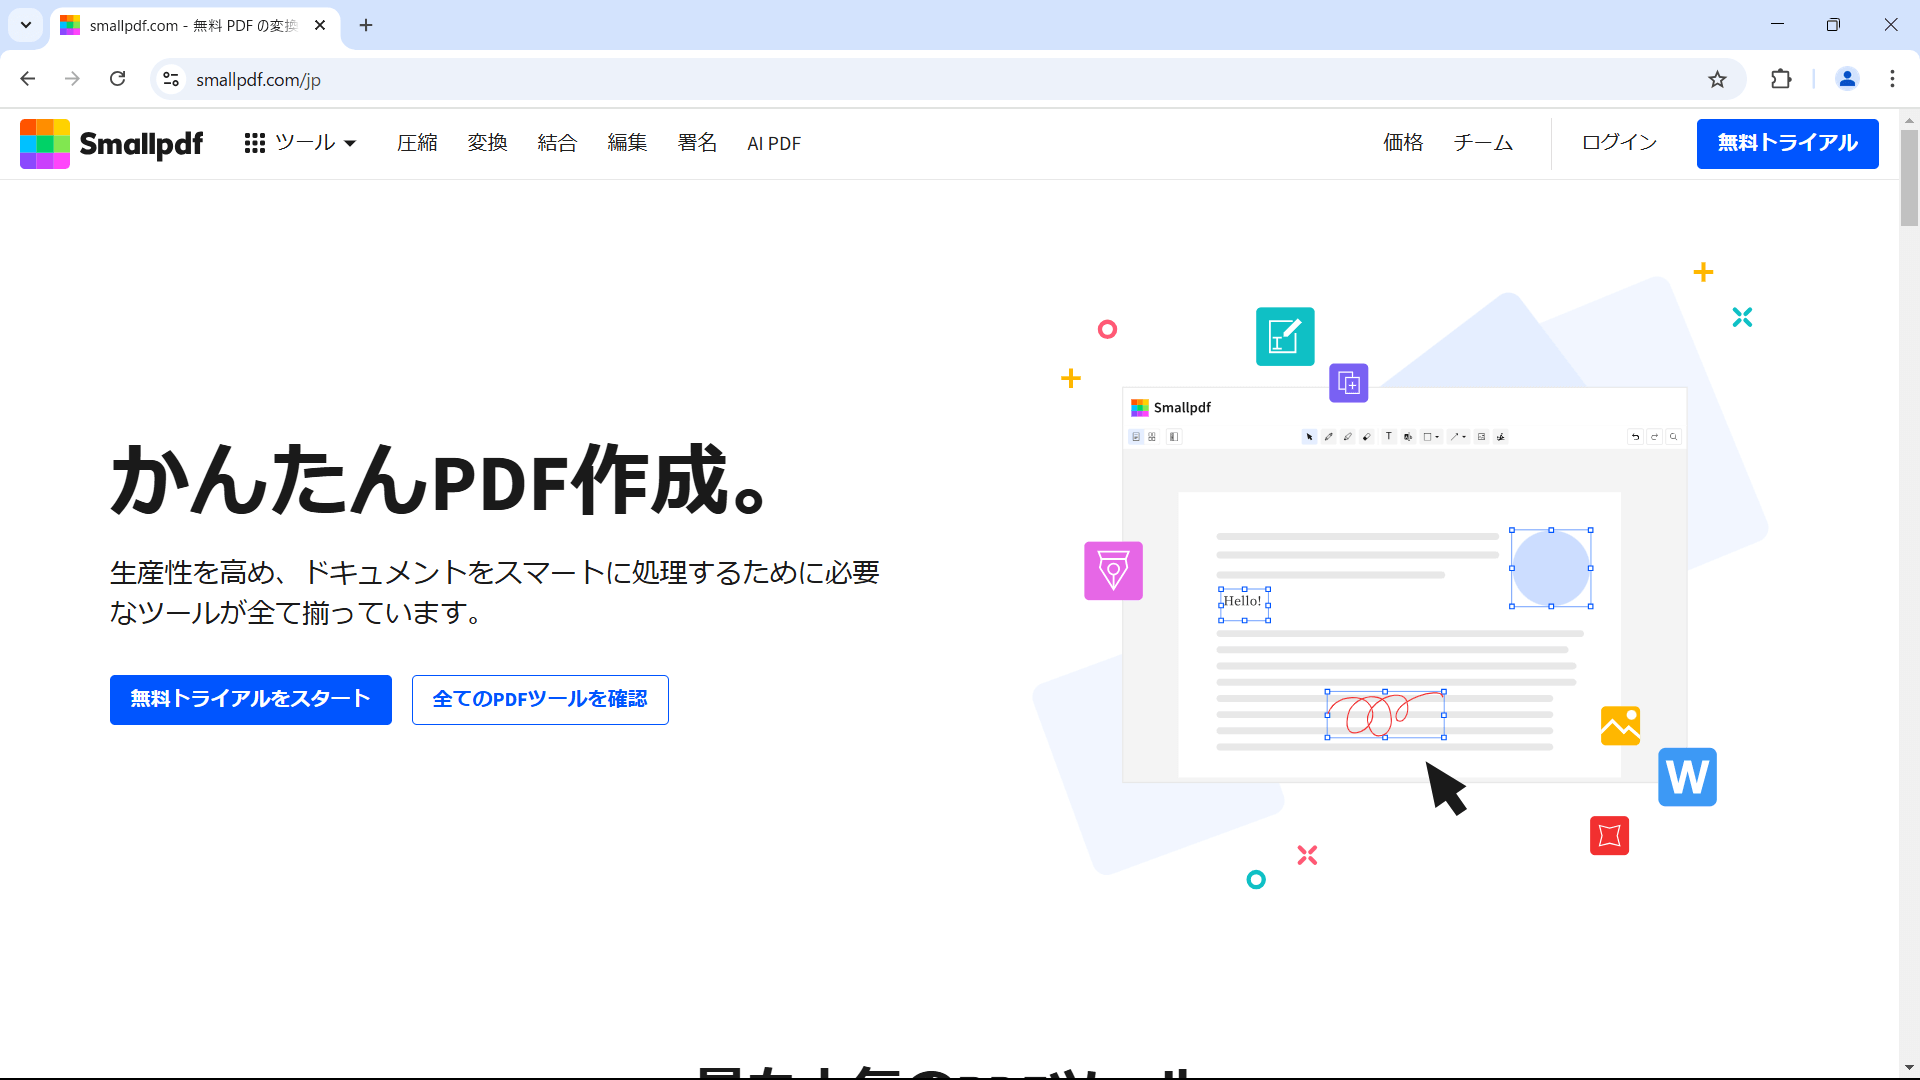1920x1080 pixels.
Task: Click the vertical scrollbar thumb
Action: point(1909,178)
